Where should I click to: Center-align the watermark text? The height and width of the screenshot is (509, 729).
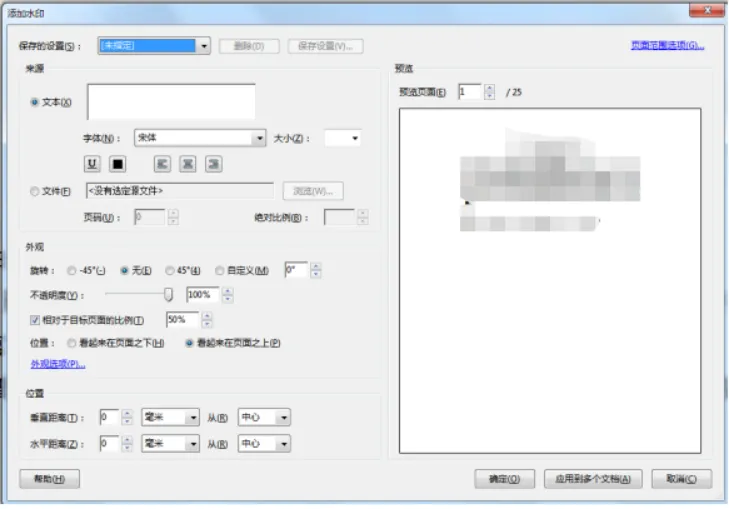click(x=188, y=164)
